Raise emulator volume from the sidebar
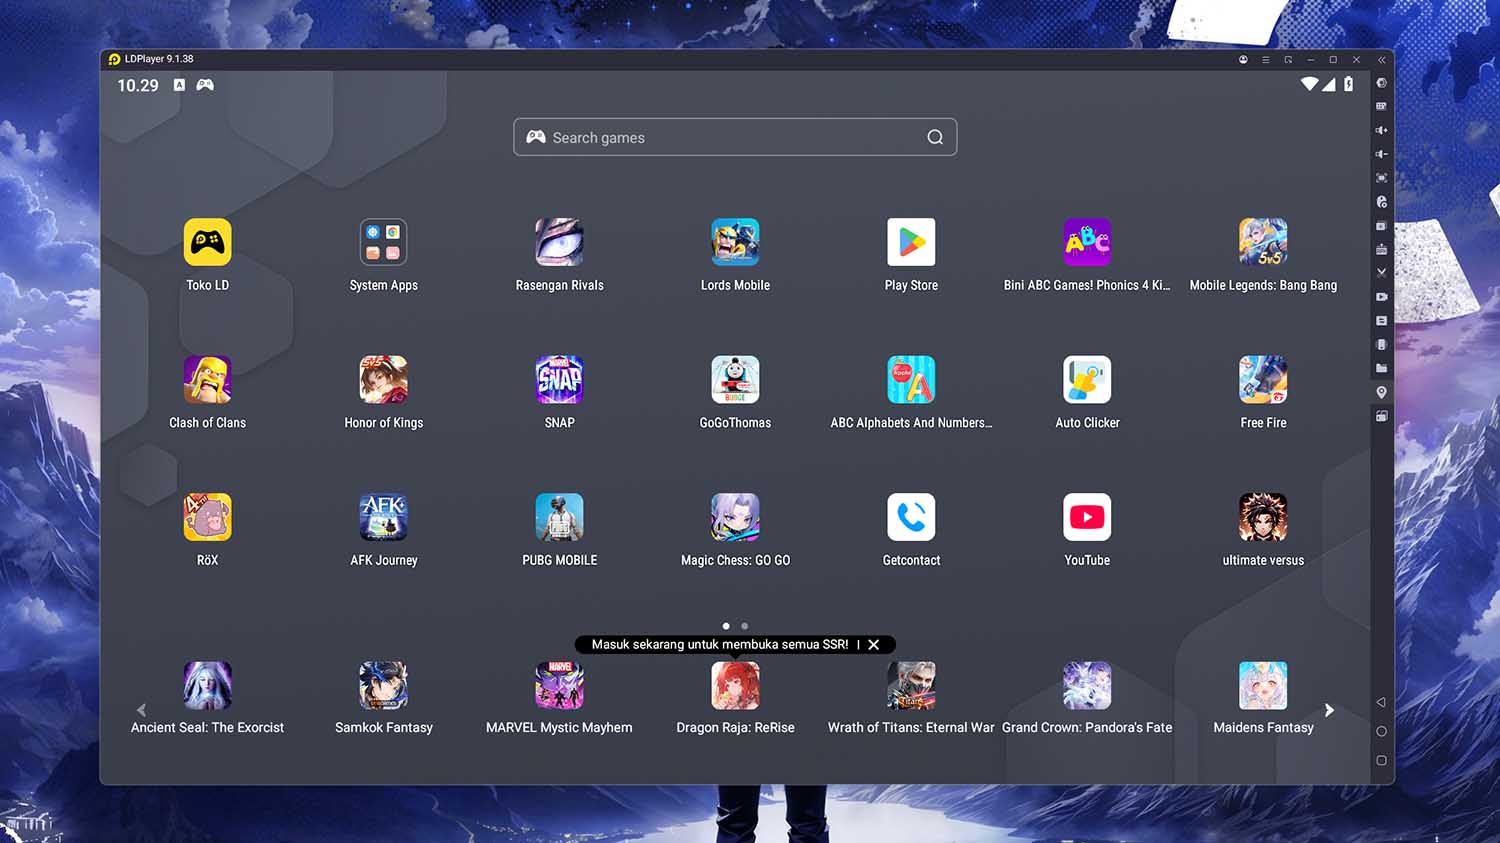1500x843 pixels. (1381, 130)
